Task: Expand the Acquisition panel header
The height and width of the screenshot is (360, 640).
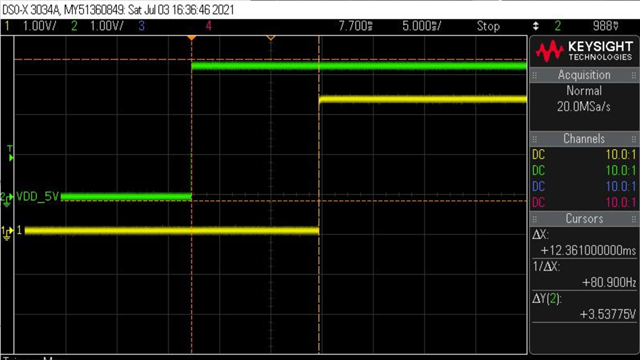Action: [x=584, y=75]
